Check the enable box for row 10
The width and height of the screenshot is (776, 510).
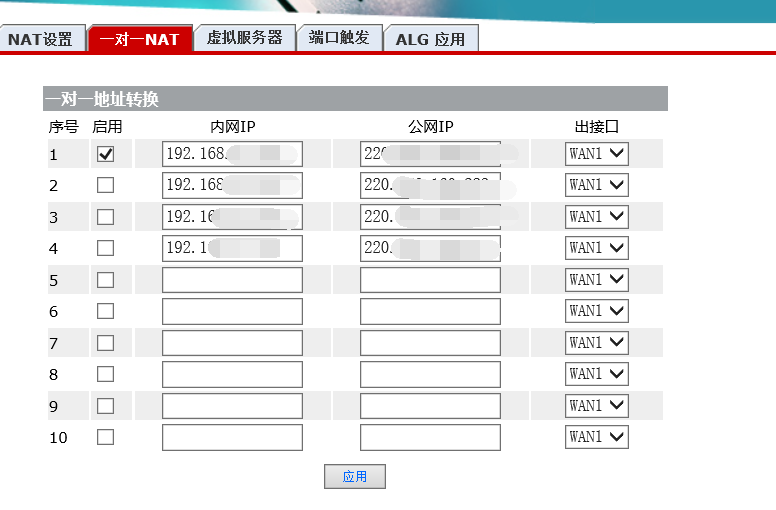[105, 437]
